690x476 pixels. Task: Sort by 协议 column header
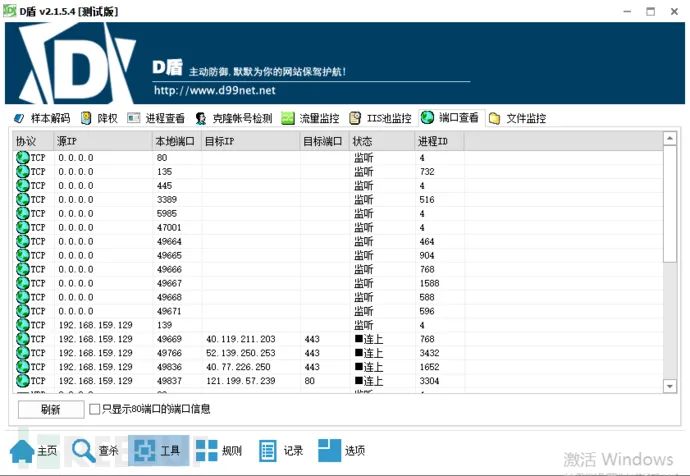click(x=33, y=141)
